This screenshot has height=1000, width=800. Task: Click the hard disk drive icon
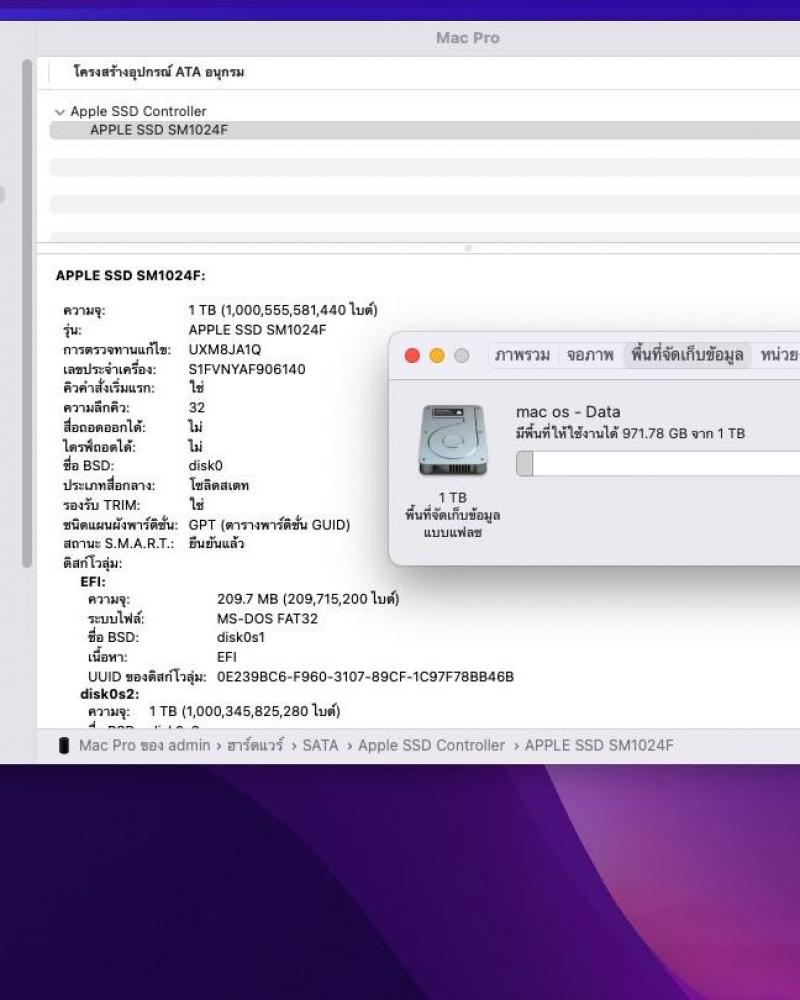click(452, 440)
